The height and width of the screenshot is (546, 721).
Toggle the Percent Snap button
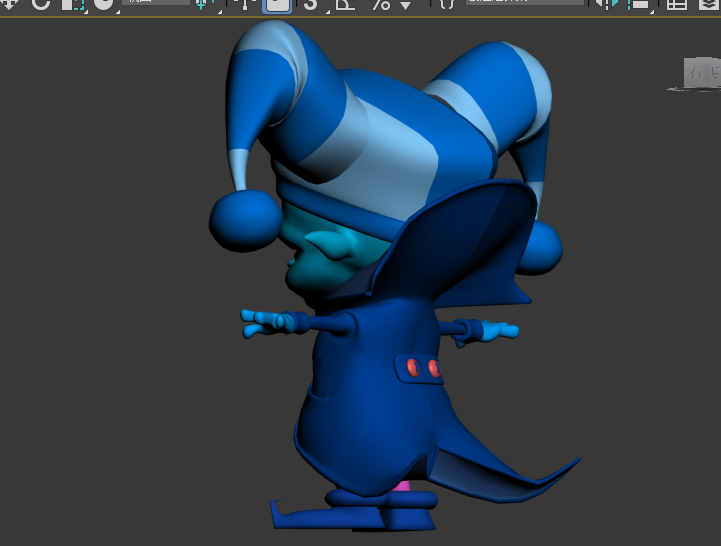pos(380,4)
